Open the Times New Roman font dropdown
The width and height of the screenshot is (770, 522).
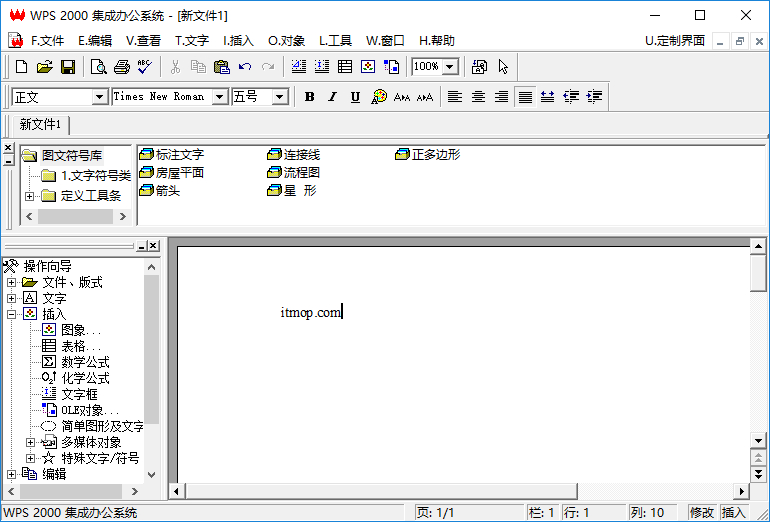click(x=220, y=97)
